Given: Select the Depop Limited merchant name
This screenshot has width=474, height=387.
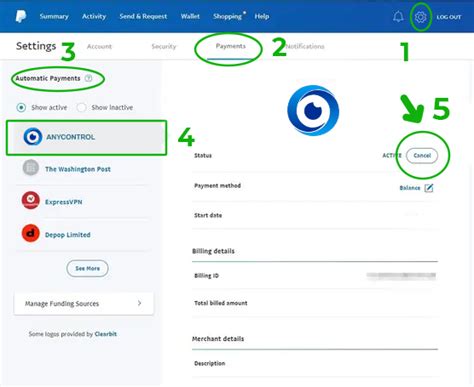Looking at the screenshot, I should (x=68, y=235).
